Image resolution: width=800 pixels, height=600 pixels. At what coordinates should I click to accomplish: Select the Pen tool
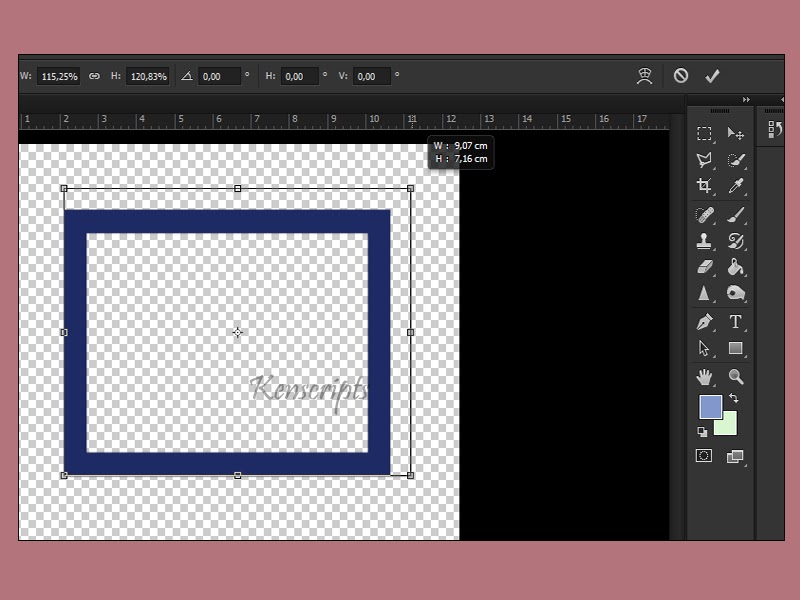(703, 322)
